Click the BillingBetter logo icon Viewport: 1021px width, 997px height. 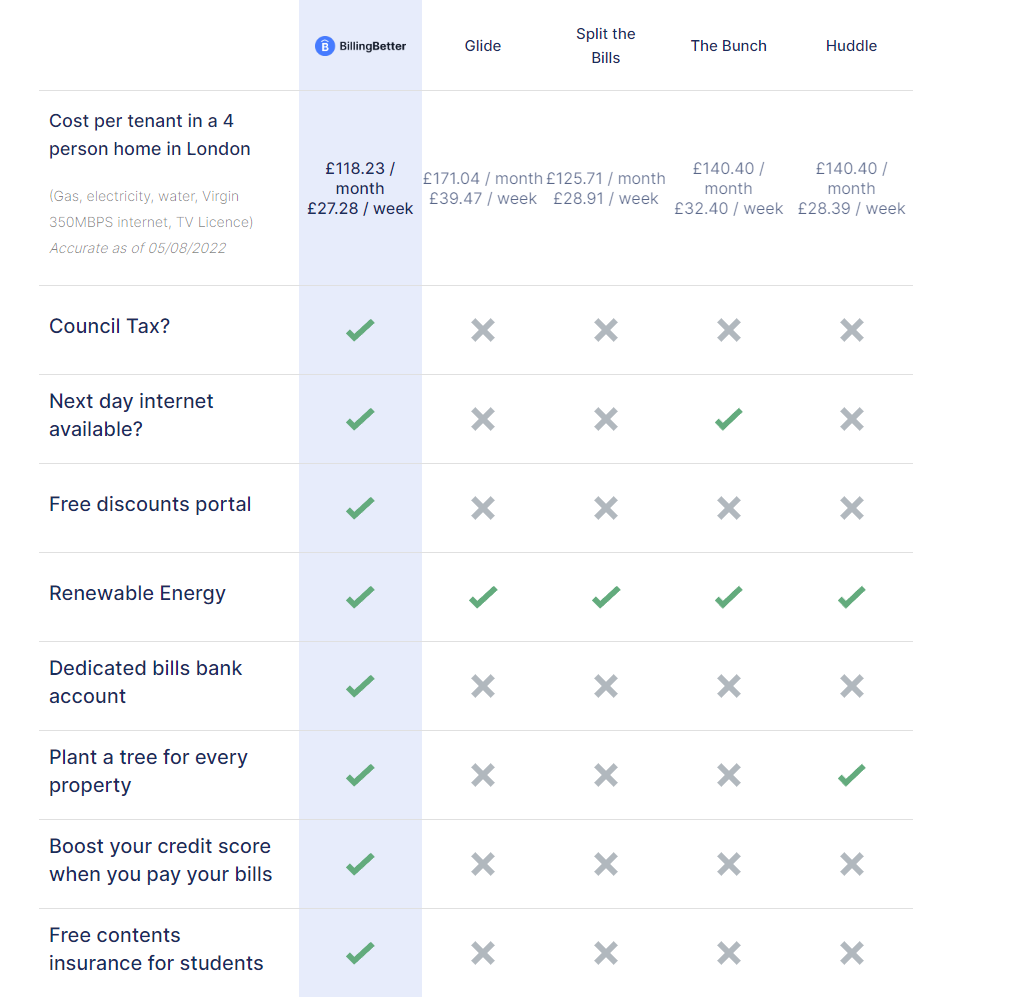coord(324,46)
